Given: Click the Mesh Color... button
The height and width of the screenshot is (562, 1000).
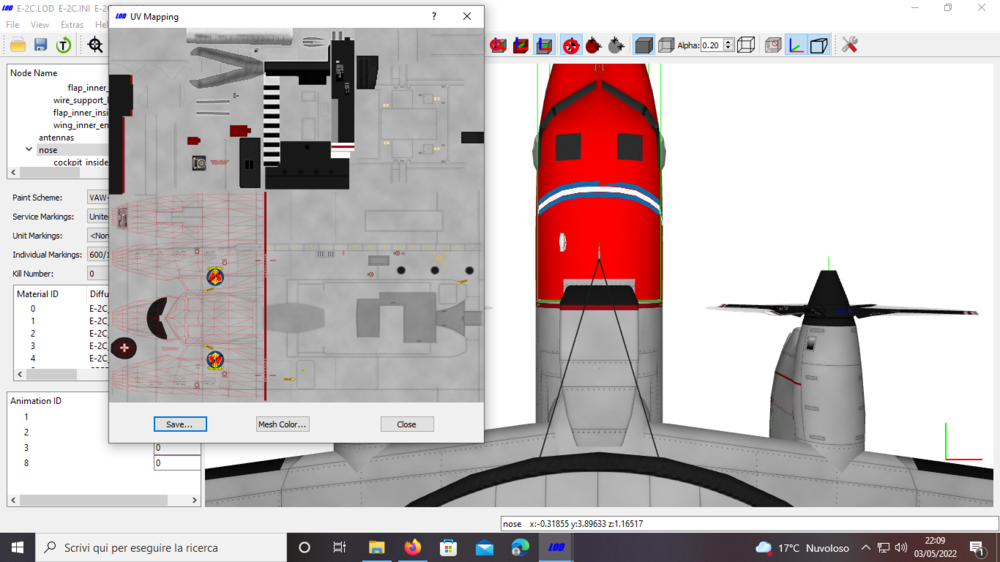Looking at the screenshot, I should [x=283, y=424].
